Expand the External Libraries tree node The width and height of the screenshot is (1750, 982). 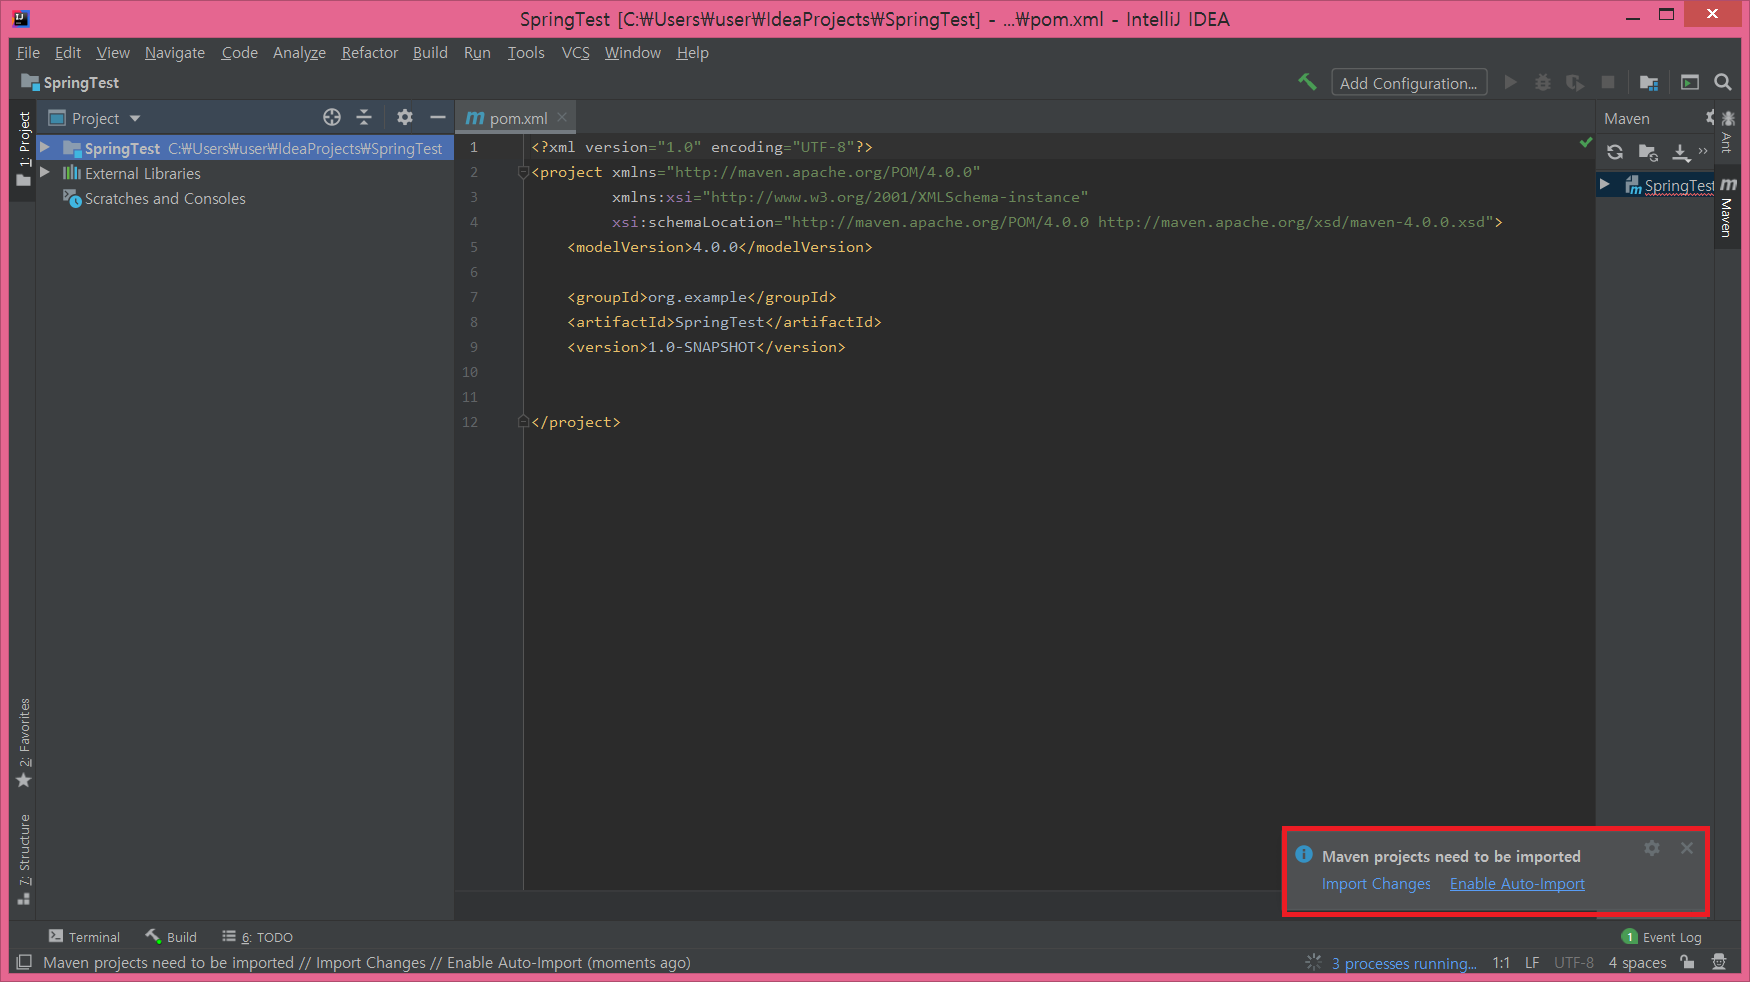point(45,173)
